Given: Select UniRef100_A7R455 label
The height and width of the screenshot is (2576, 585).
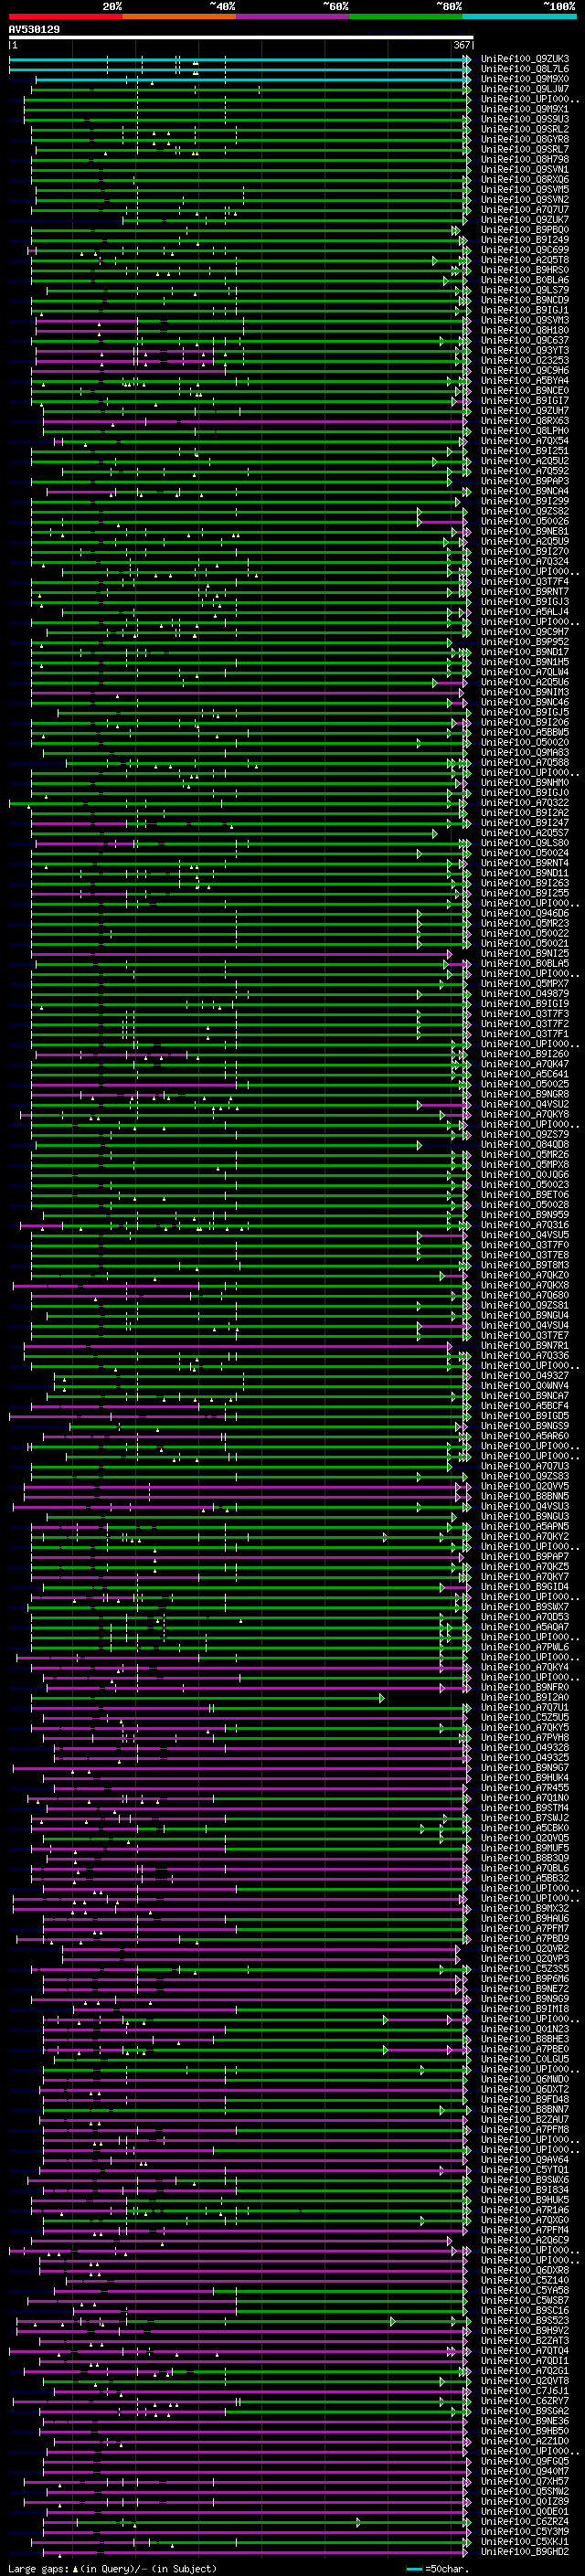Looking at the screenshot, I should (525, 1788).
